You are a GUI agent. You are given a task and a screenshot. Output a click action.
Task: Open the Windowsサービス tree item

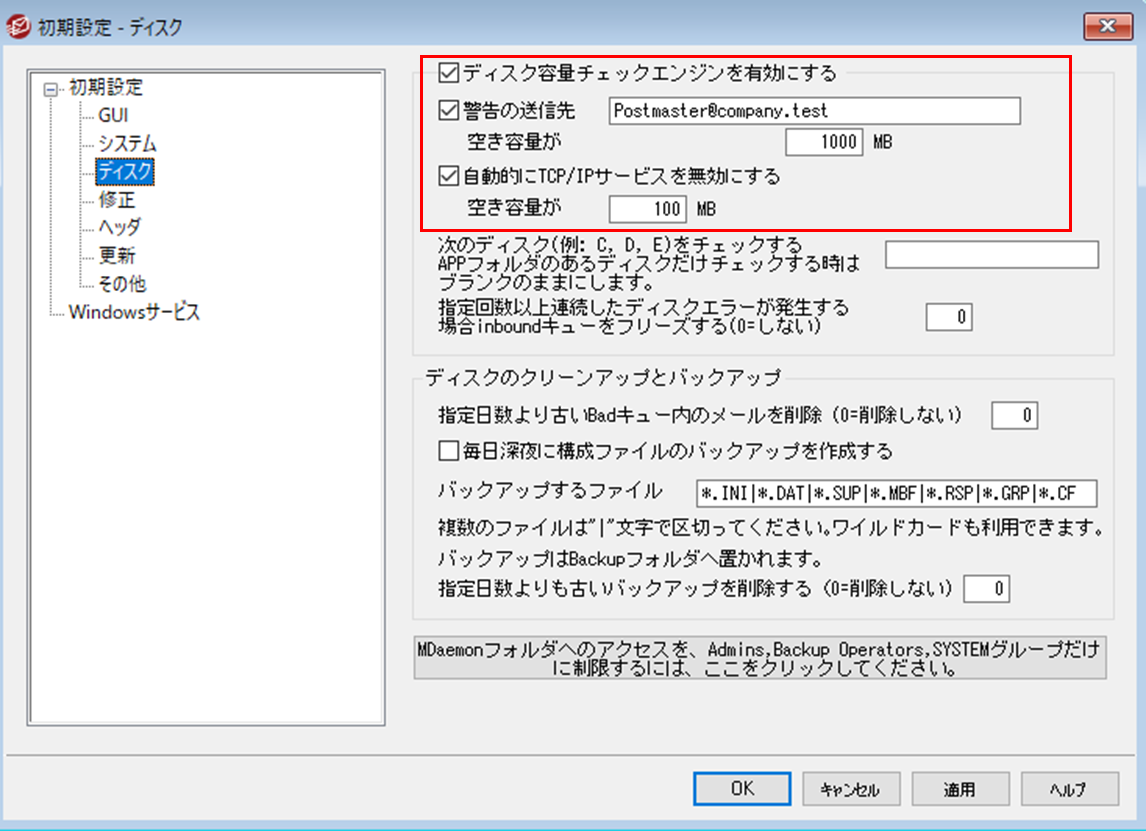[x=134, y=312]
